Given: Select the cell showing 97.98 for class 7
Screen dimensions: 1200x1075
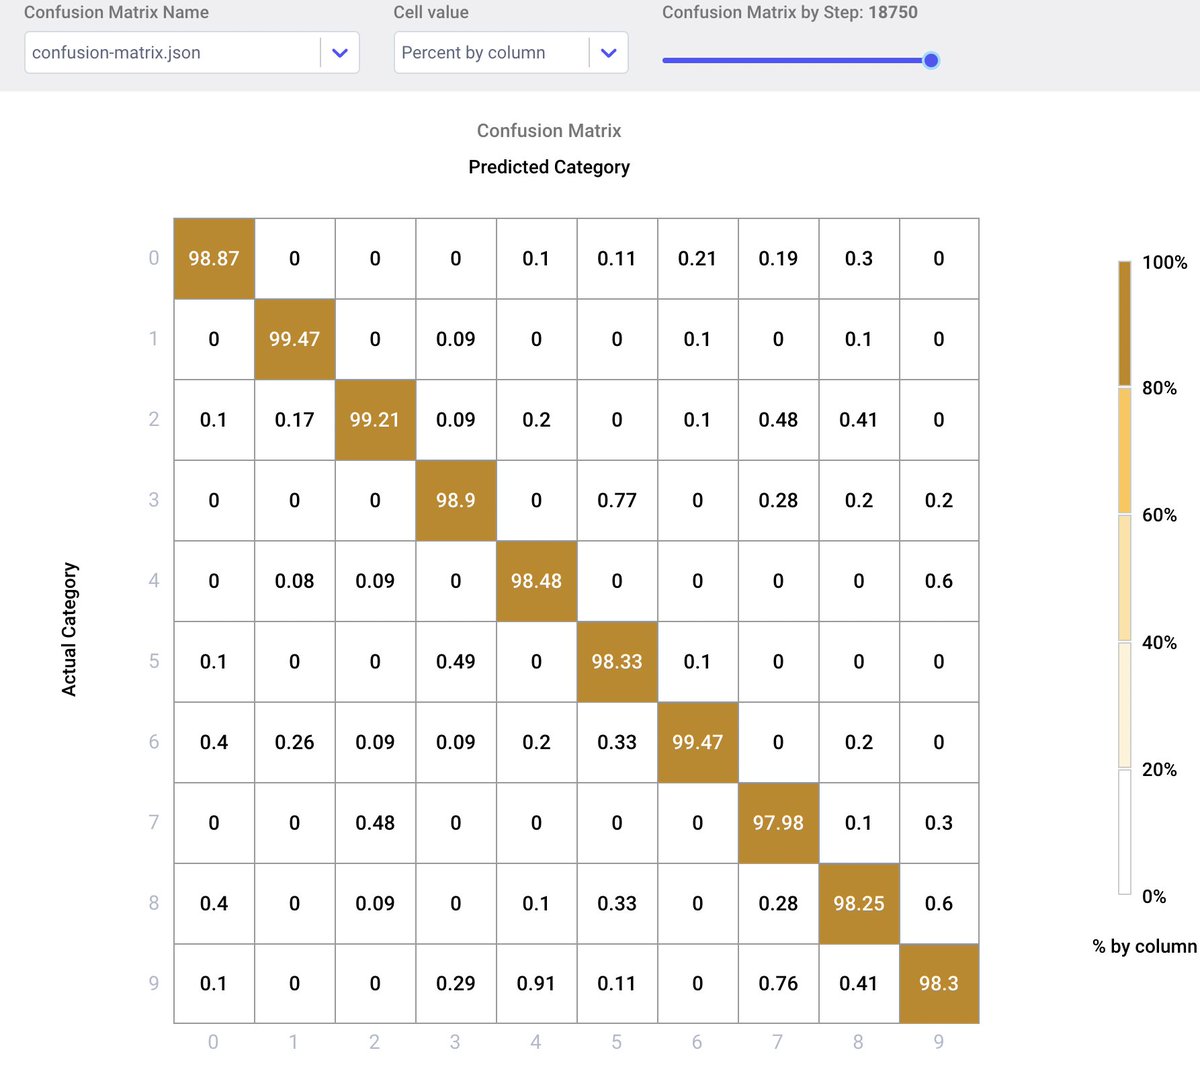Looking at the screenshot, I should [778, 822].
